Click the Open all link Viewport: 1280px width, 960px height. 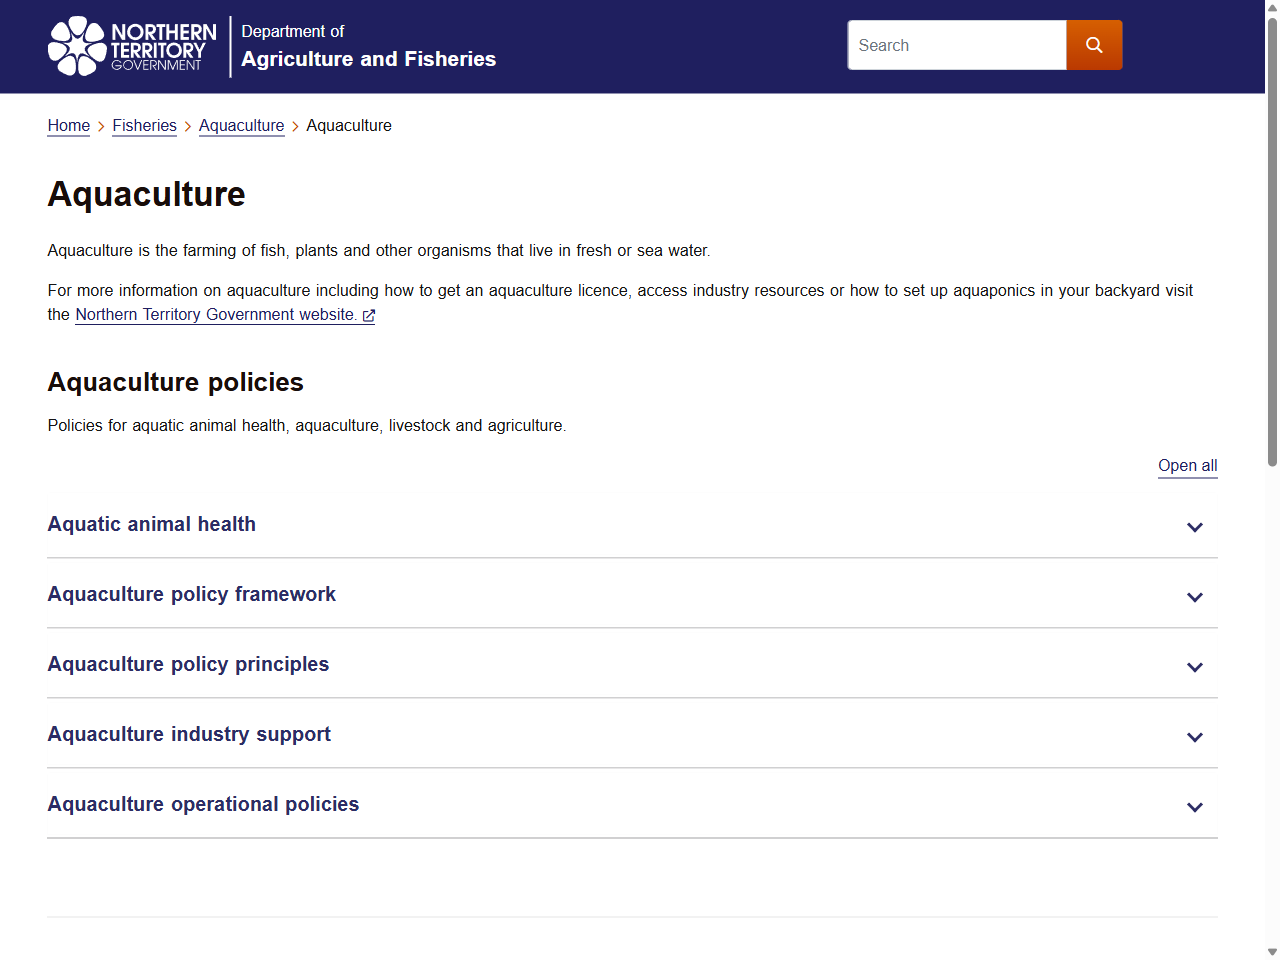click(x=1187, y=465)
